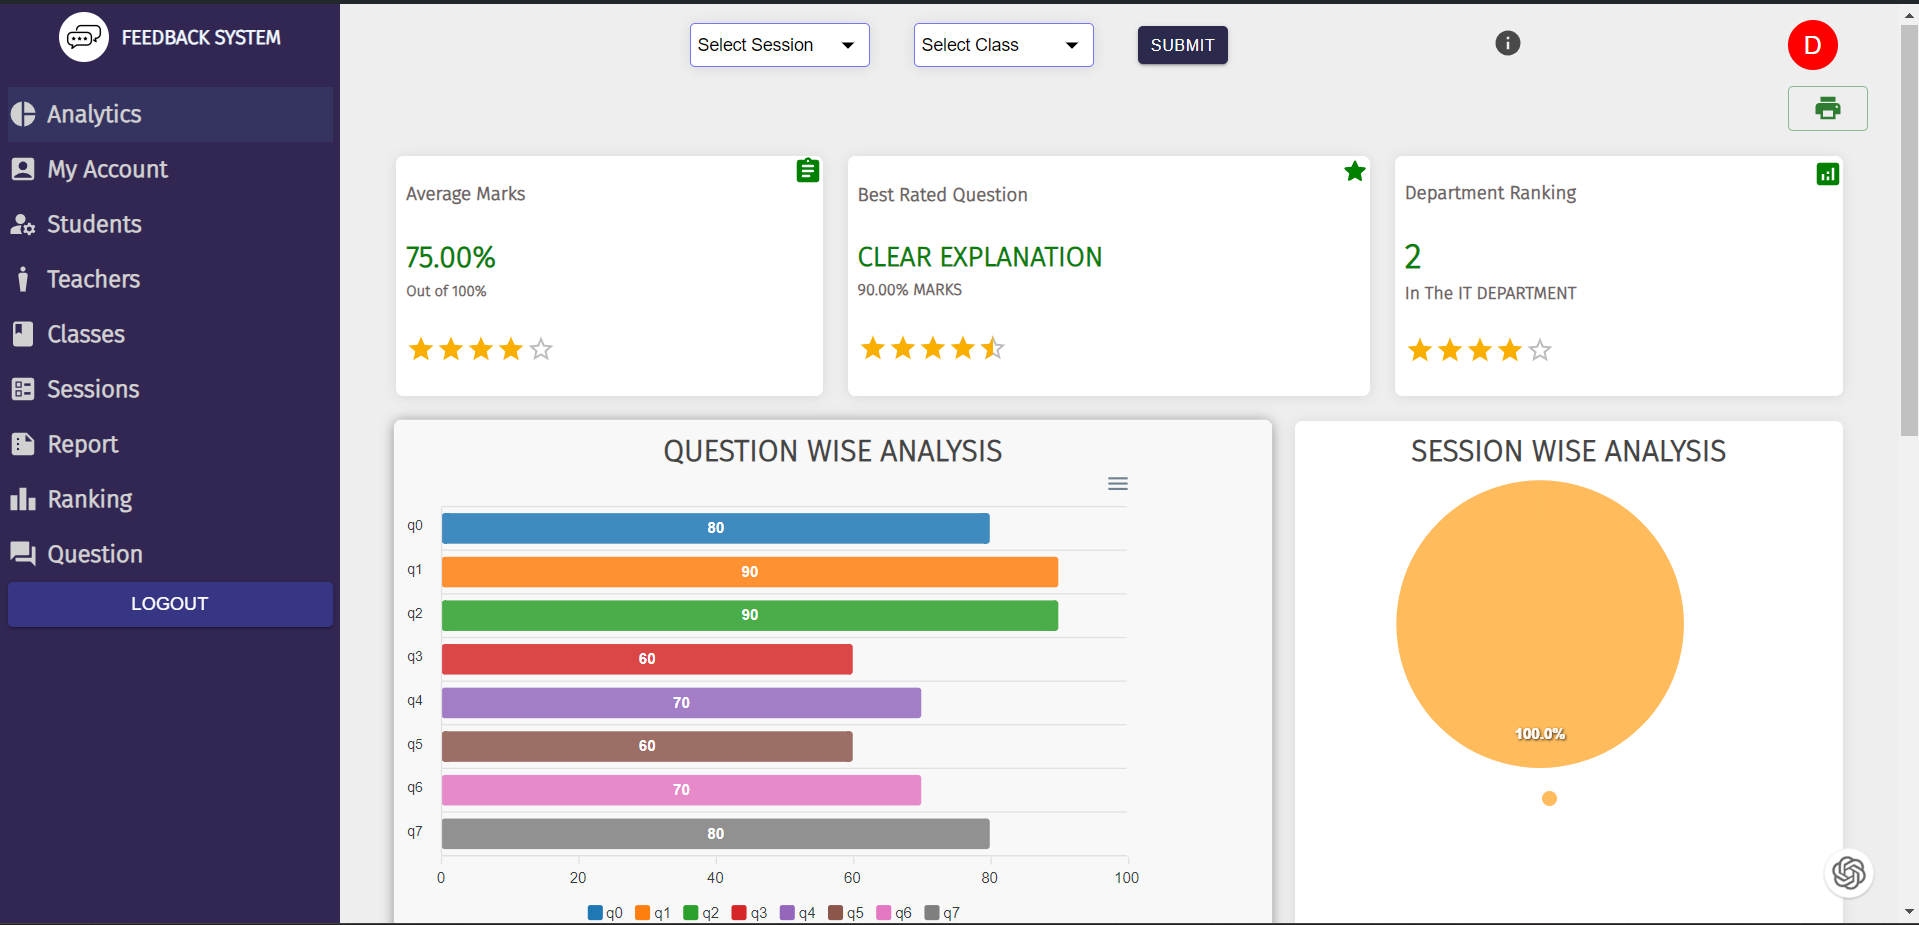
Task: Click the Feedback System chat logo
Action: (84, 37)
